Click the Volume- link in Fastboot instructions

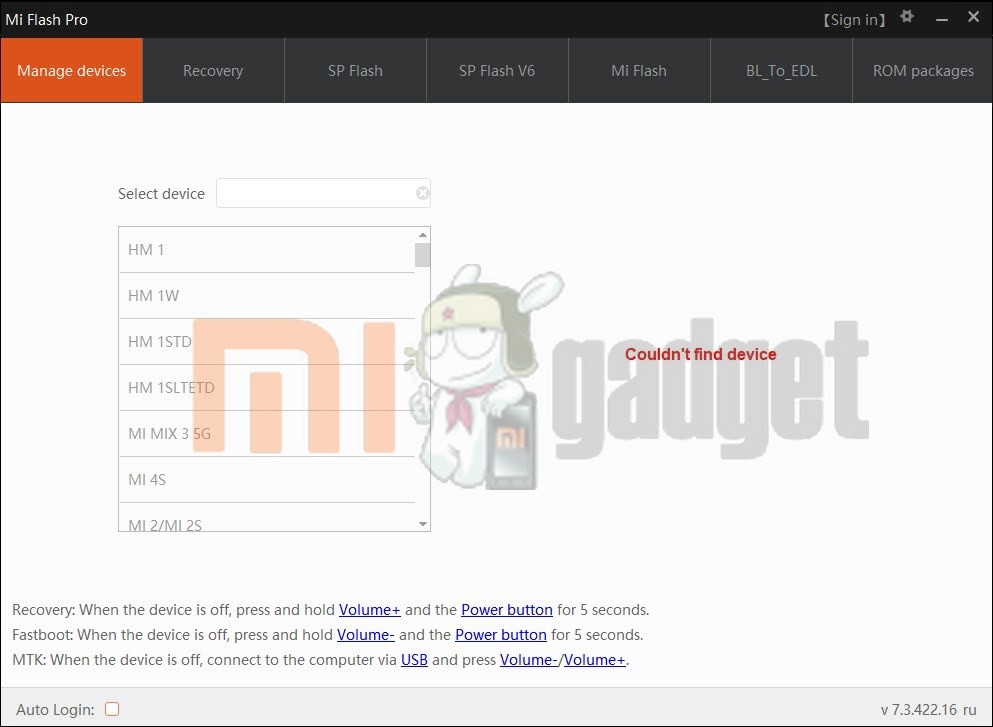point(365,635)
